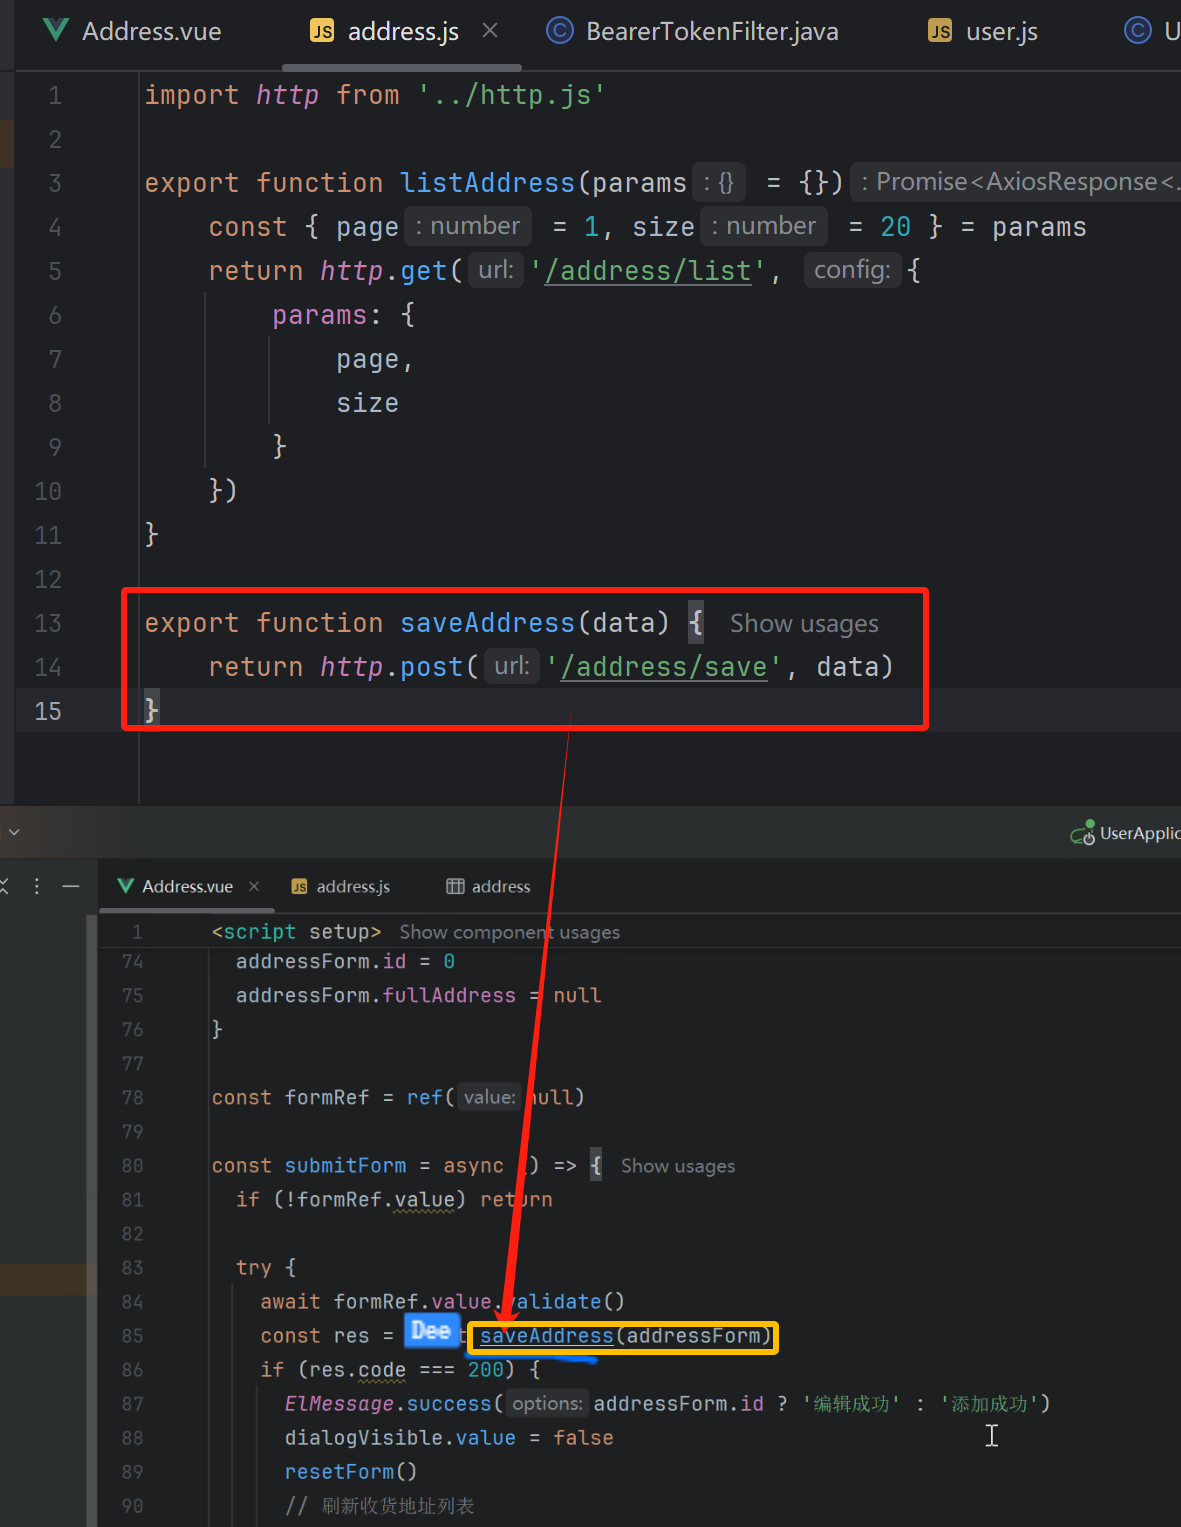Click line number 80 in the bottom gutter
Viewport: 1181px width, 1527px height.
[133, 1166]
